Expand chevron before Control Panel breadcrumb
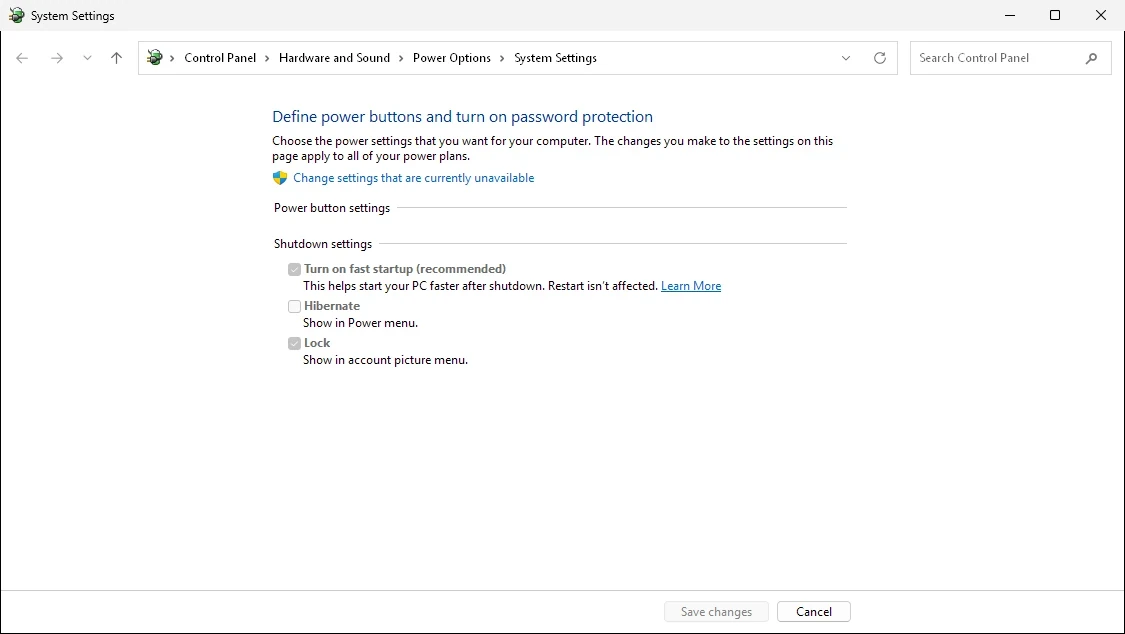This screenshot has height=634, width=1125. tap(172, 58)
